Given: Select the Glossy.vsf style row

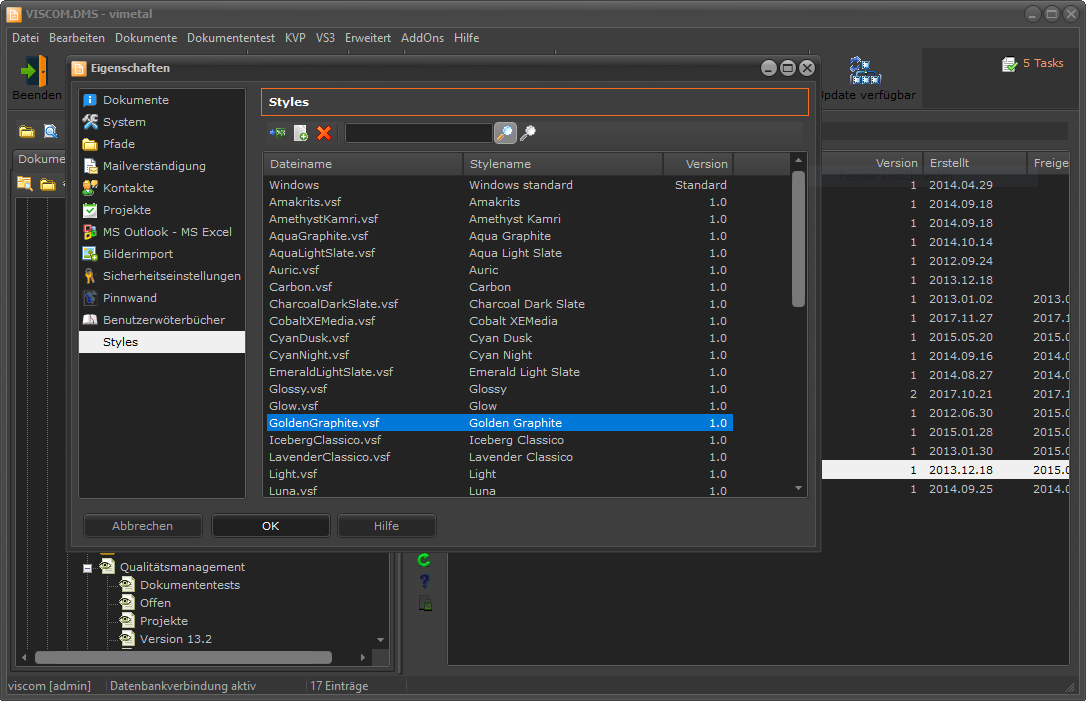Looking at the screenshot, I should coord(499,389).
